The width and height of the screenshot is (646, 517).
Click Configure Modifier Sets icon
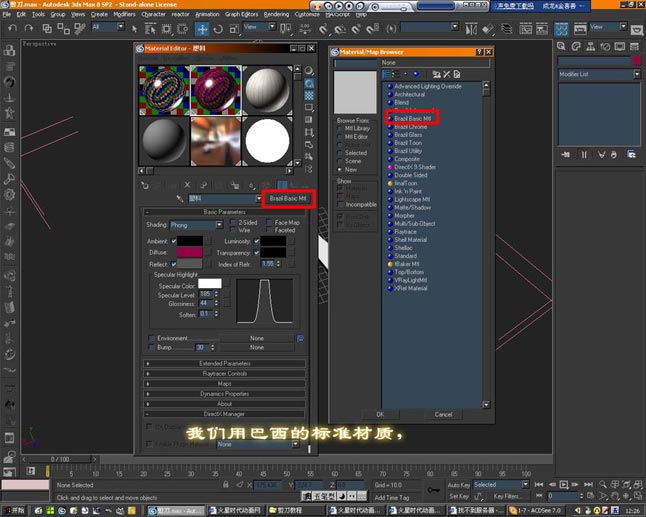[x=631, y=154]
